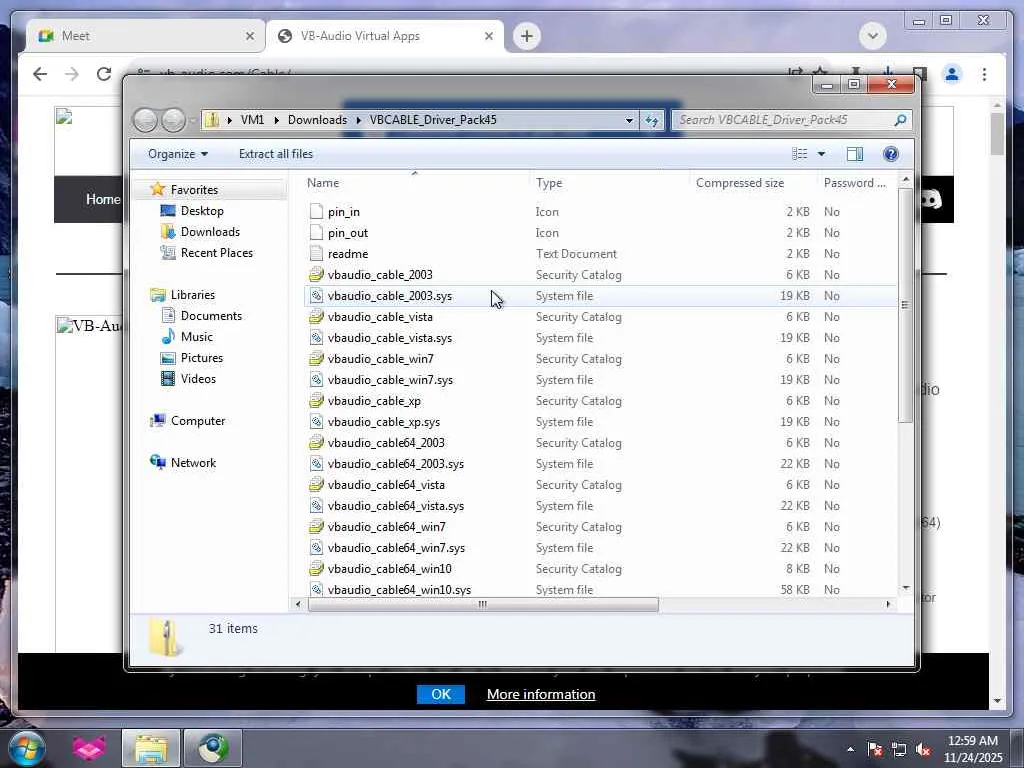Open Downloads in Favorites sidebar
Viewport: 1024px width, 768px height.
[210, 232]
